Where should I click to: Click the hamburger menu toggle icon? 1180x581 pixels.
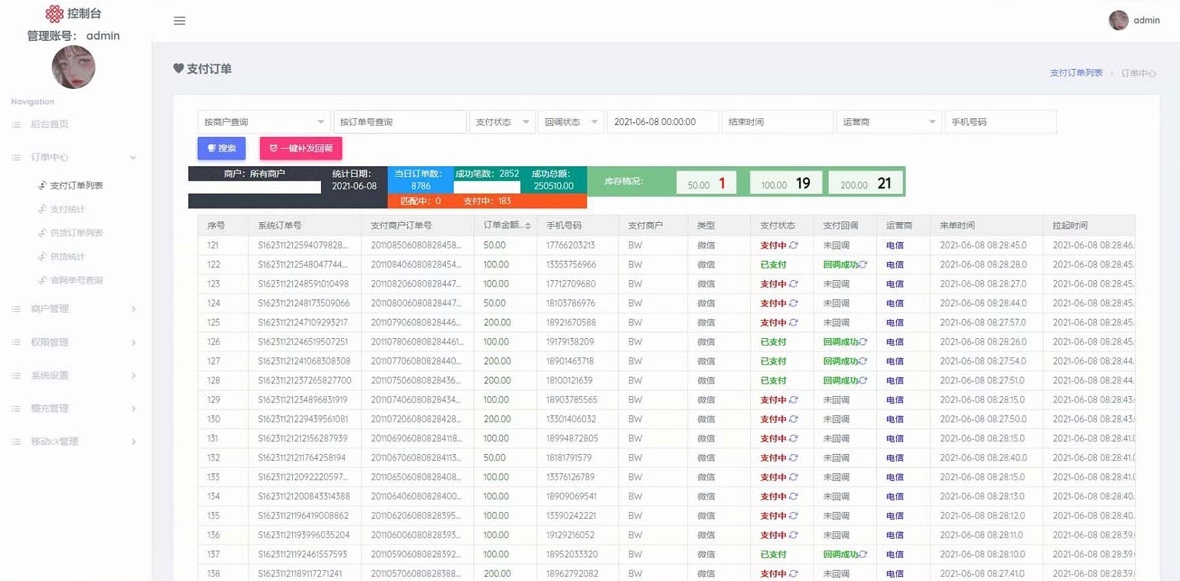(x=179, y=20)
